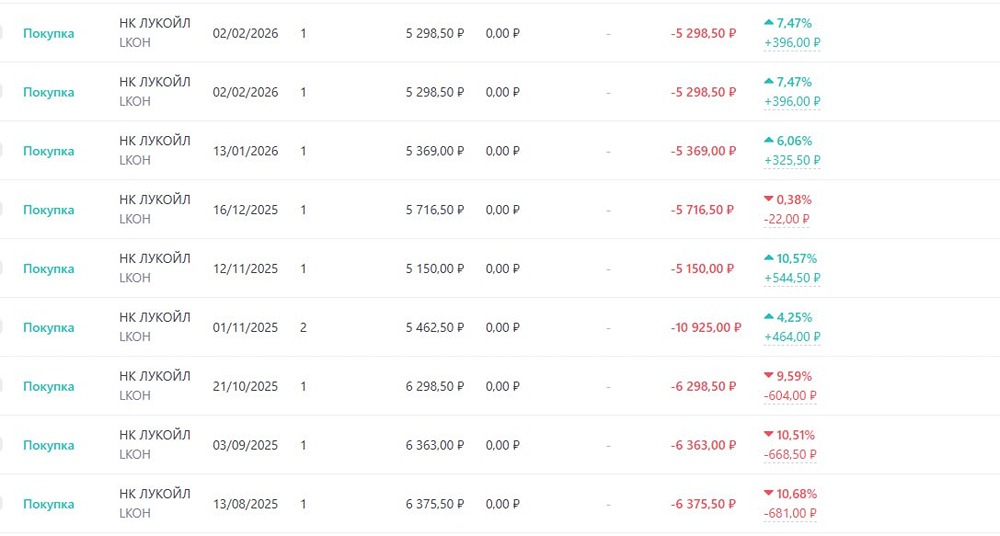Open the Покупка link dated 03/09/2025
Image resolution: width=1000 pixels, height=536 pixels.
click(48, 445)
